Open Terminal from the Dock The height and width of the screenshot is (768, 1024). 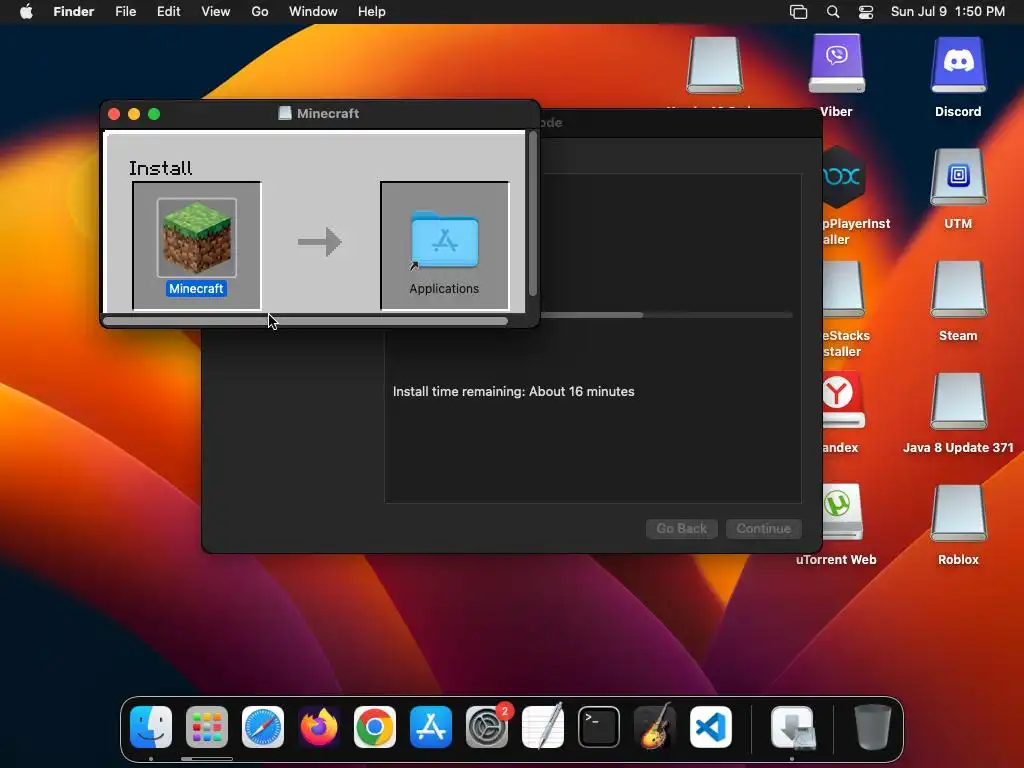tap(599, 727)
